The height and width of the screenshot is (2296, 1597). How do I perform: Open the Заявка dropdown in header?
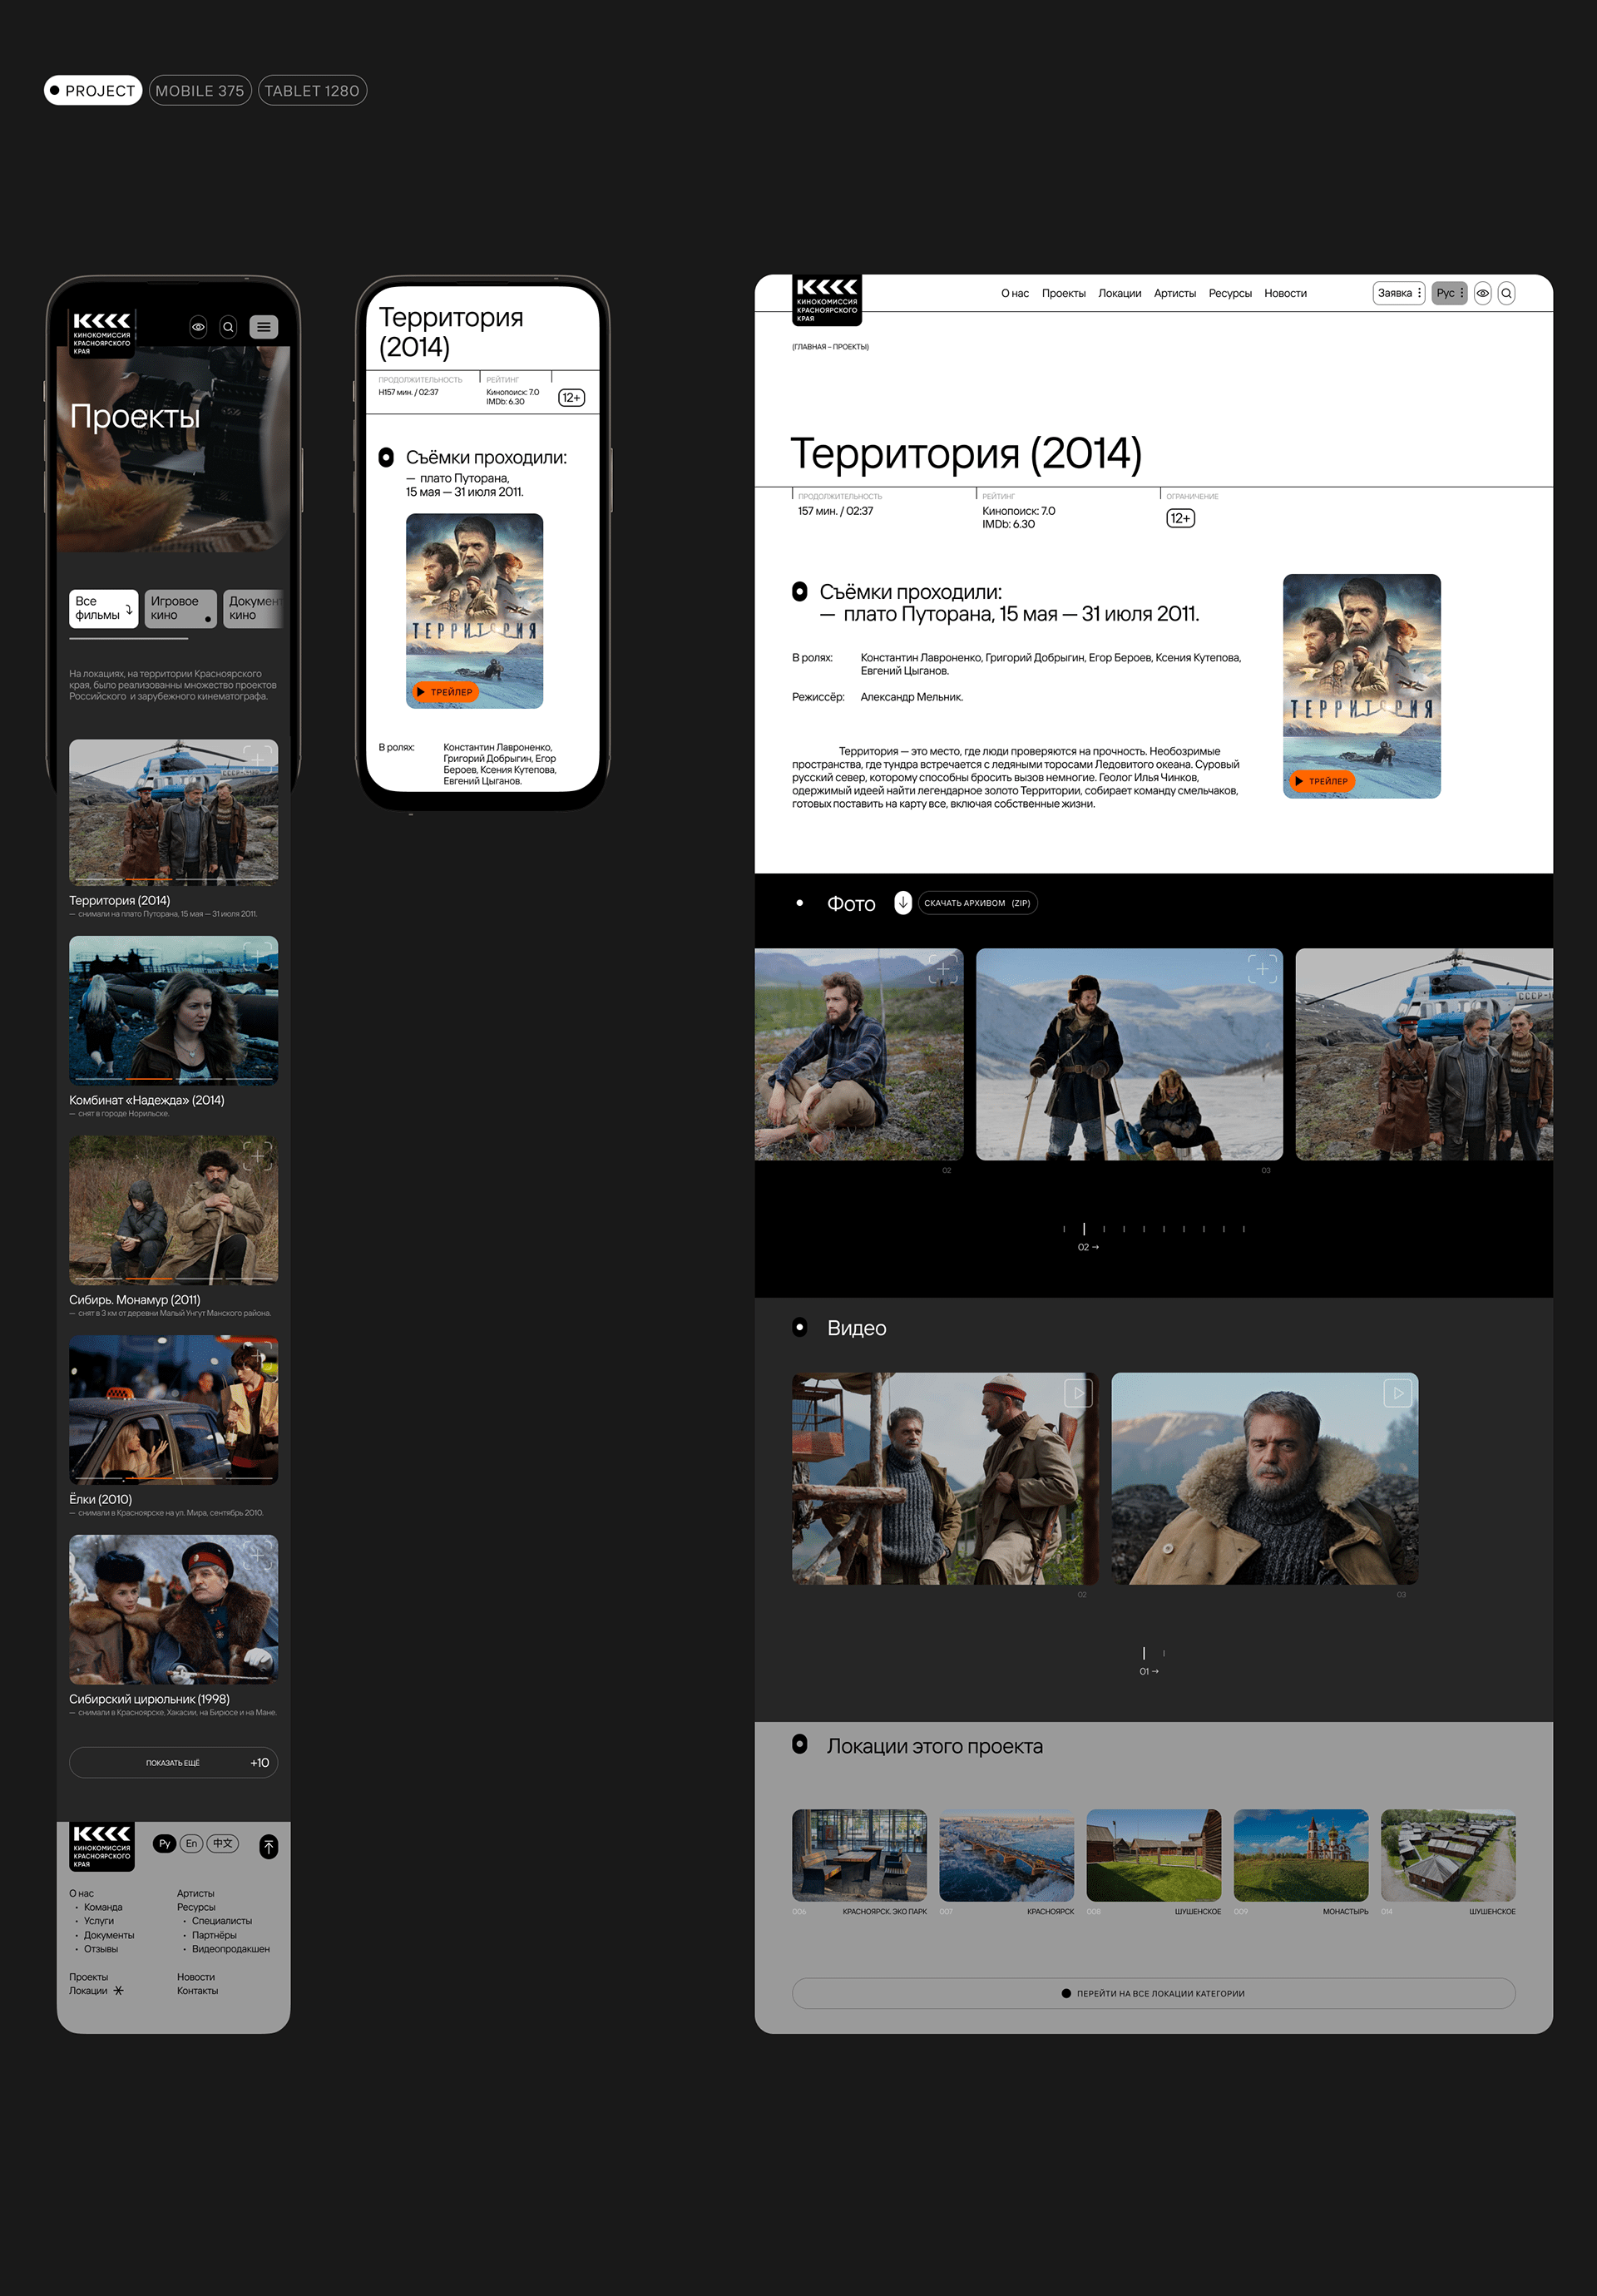point(1398,294)
